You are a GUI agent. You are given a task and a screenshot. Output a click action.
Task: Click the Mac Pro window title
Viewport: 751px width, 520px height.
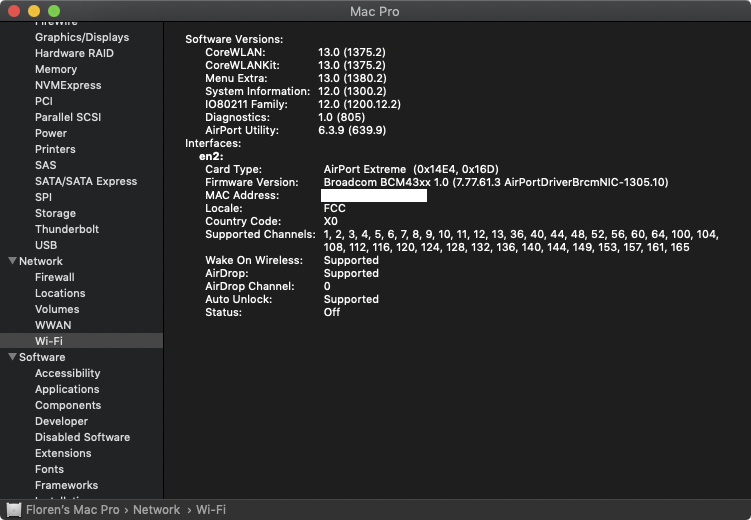click(375, 11)
